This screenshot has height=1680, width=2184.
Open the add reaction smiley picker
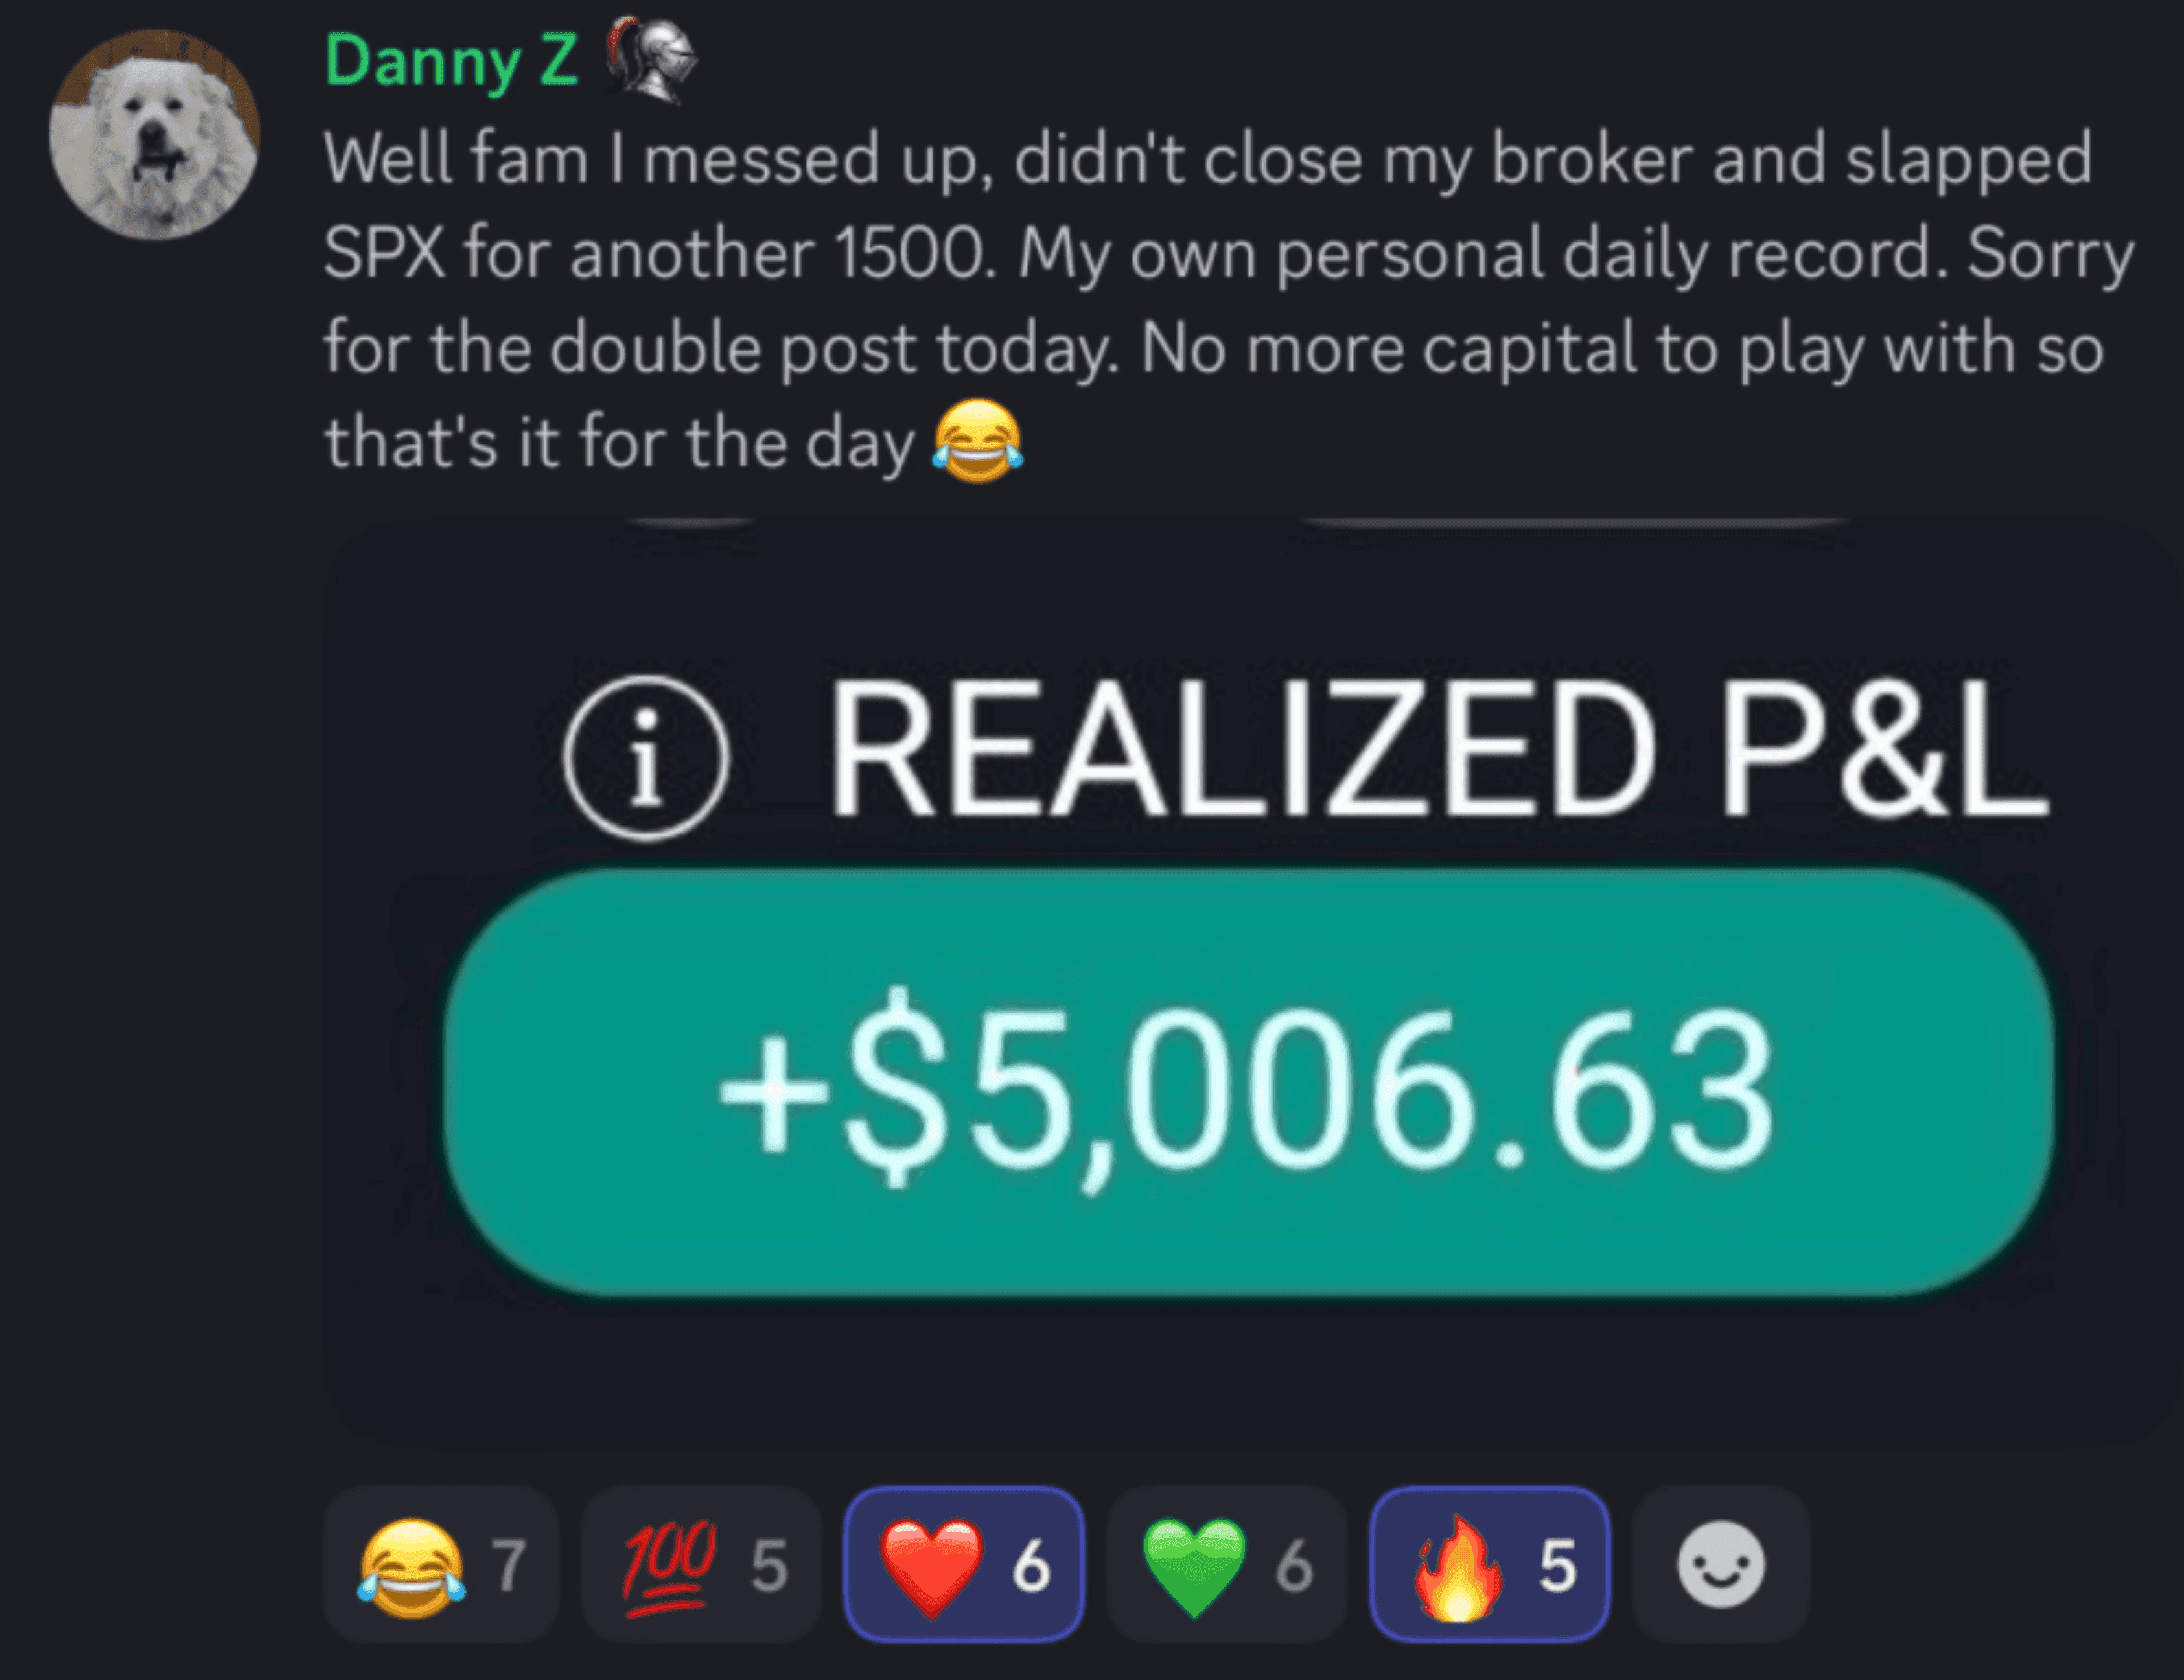click(1721, 1564)
